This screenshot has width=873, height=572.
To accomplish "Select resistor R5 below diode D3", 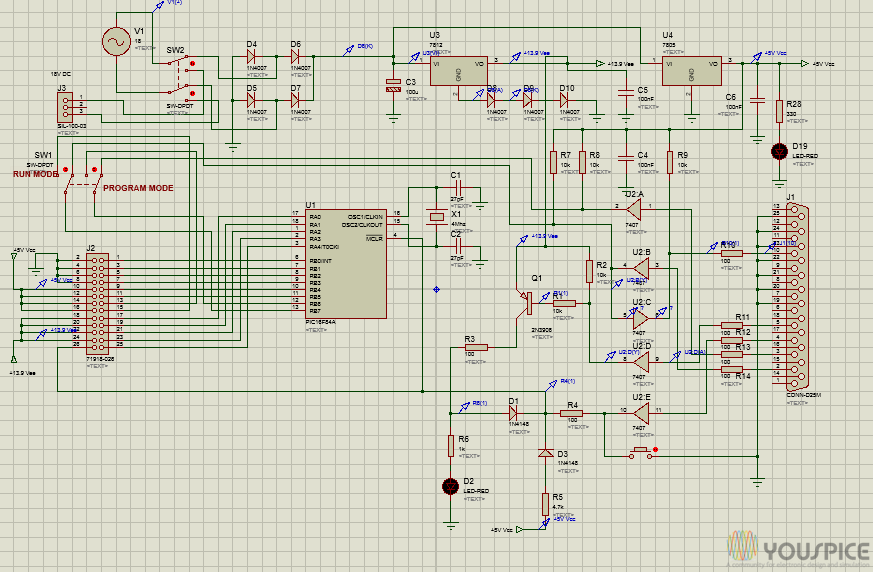I will click(546, 505).
